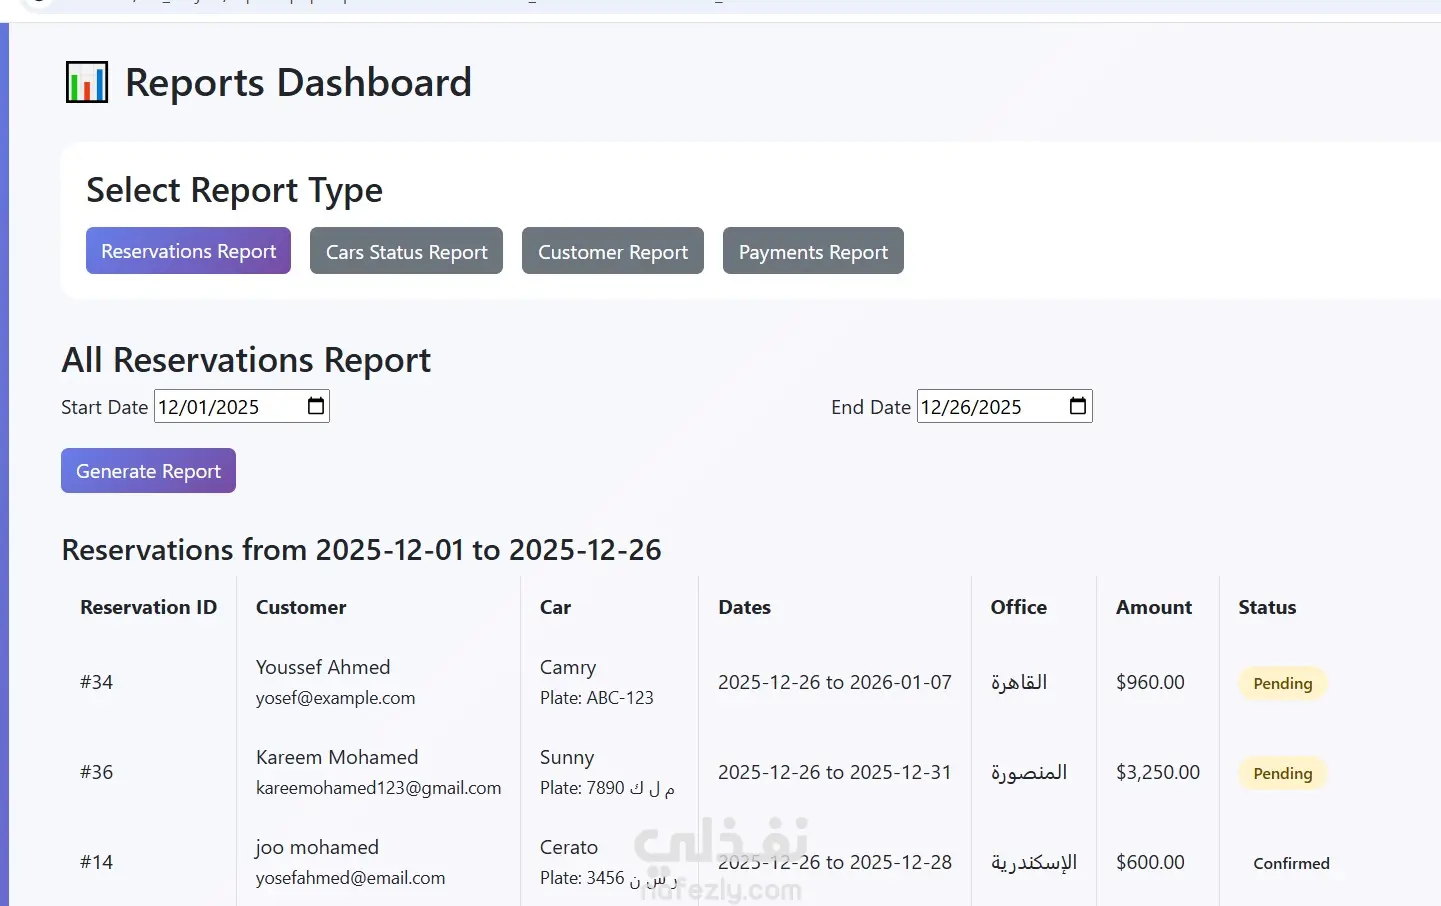This screenshot has height=906, width=1441.
Task: Click dates 2025-12-26 to 2025-12-28
Action: (835, 862)
